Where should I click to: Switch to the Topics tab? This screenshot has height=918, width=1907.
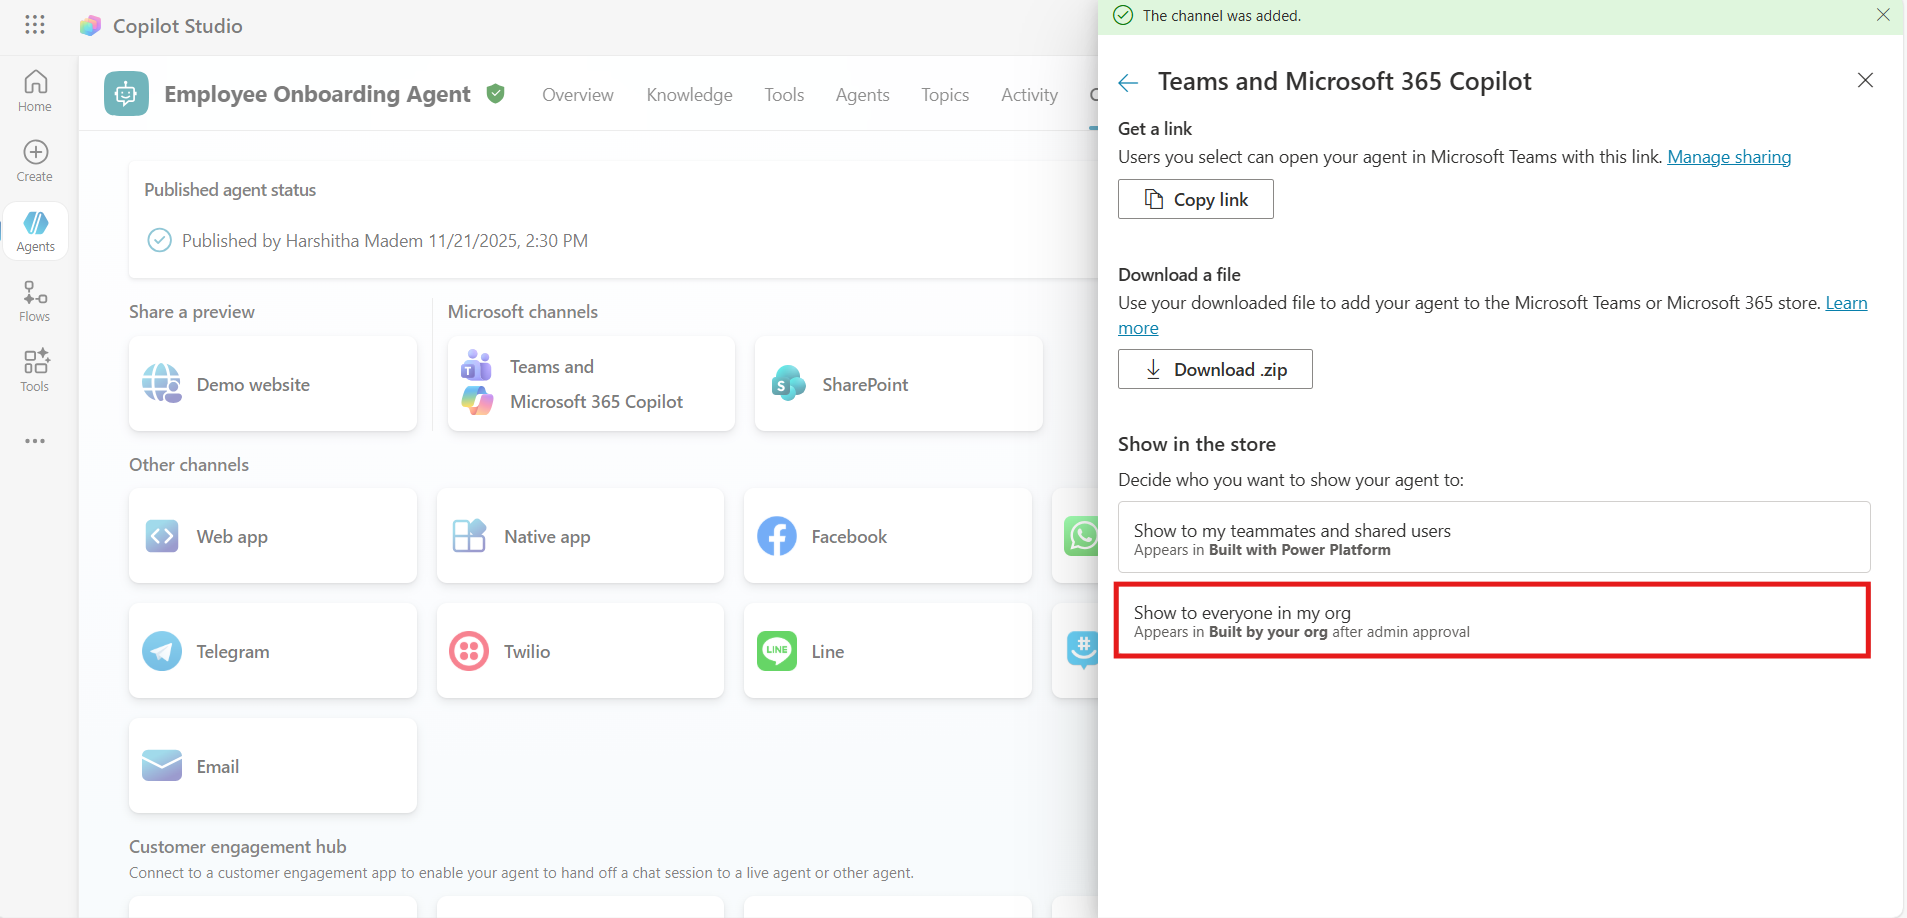[944, 95]
